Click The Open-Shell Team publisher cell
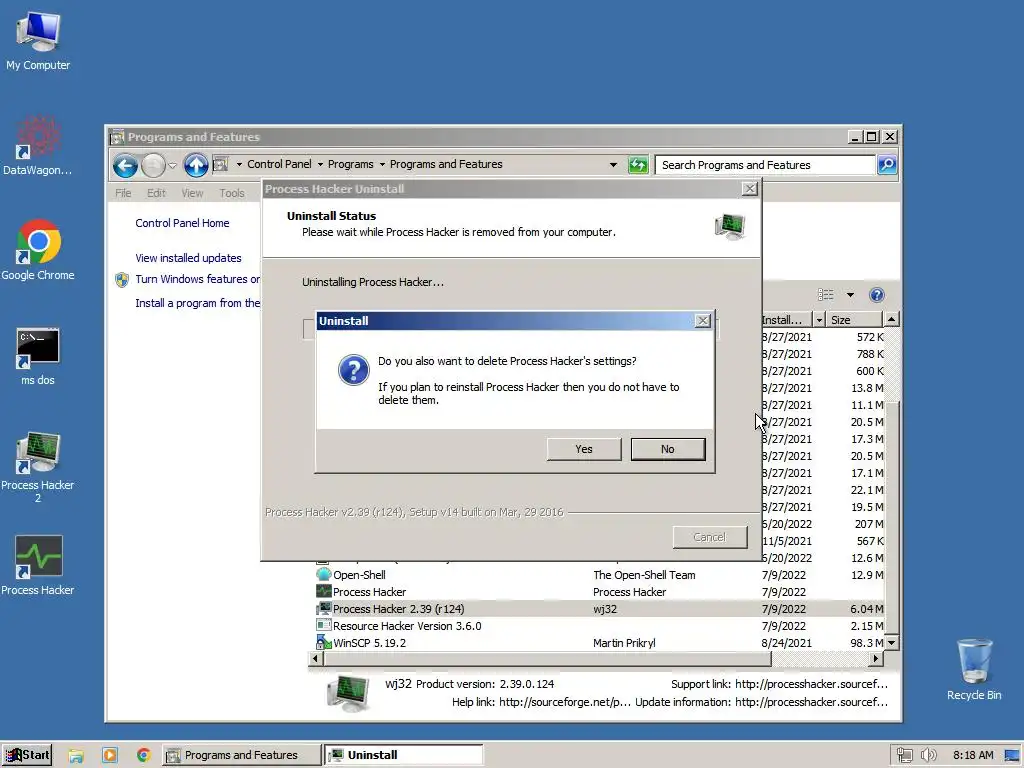Image resolution: width=1024 pixels, height=768 pixels. pos(644,575)
